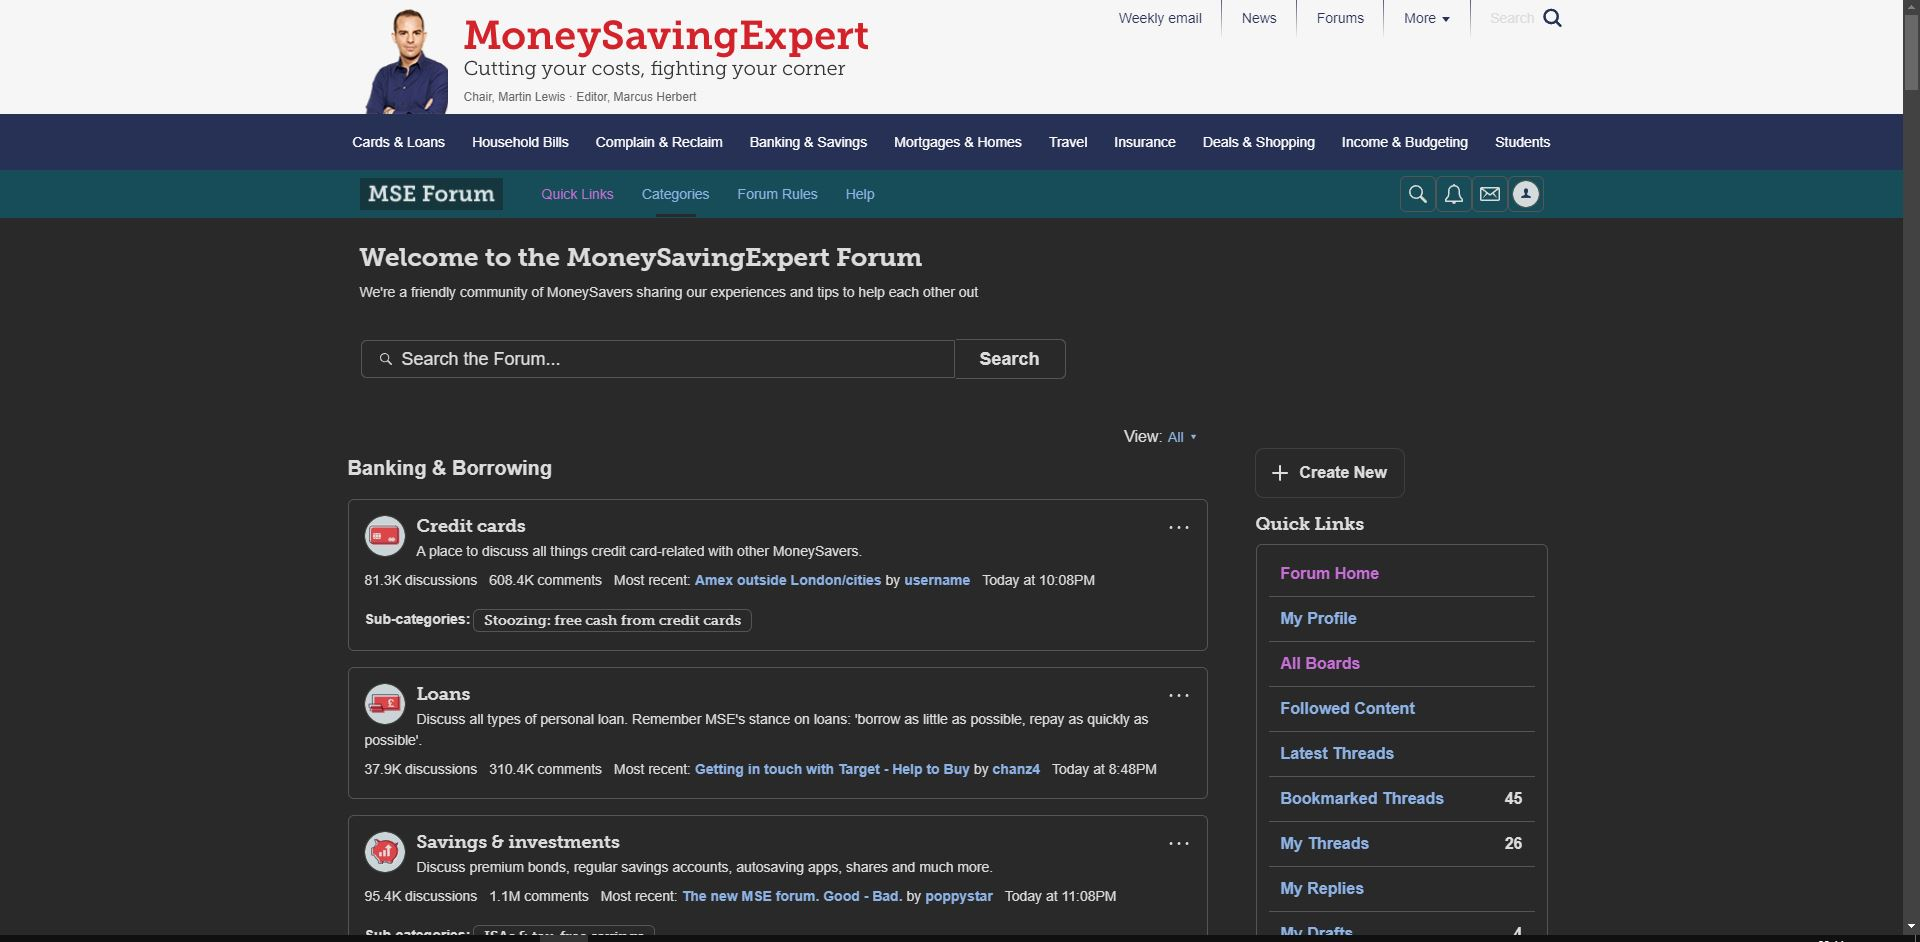Click Martin Lewis portrait image

tap(408, 62)
